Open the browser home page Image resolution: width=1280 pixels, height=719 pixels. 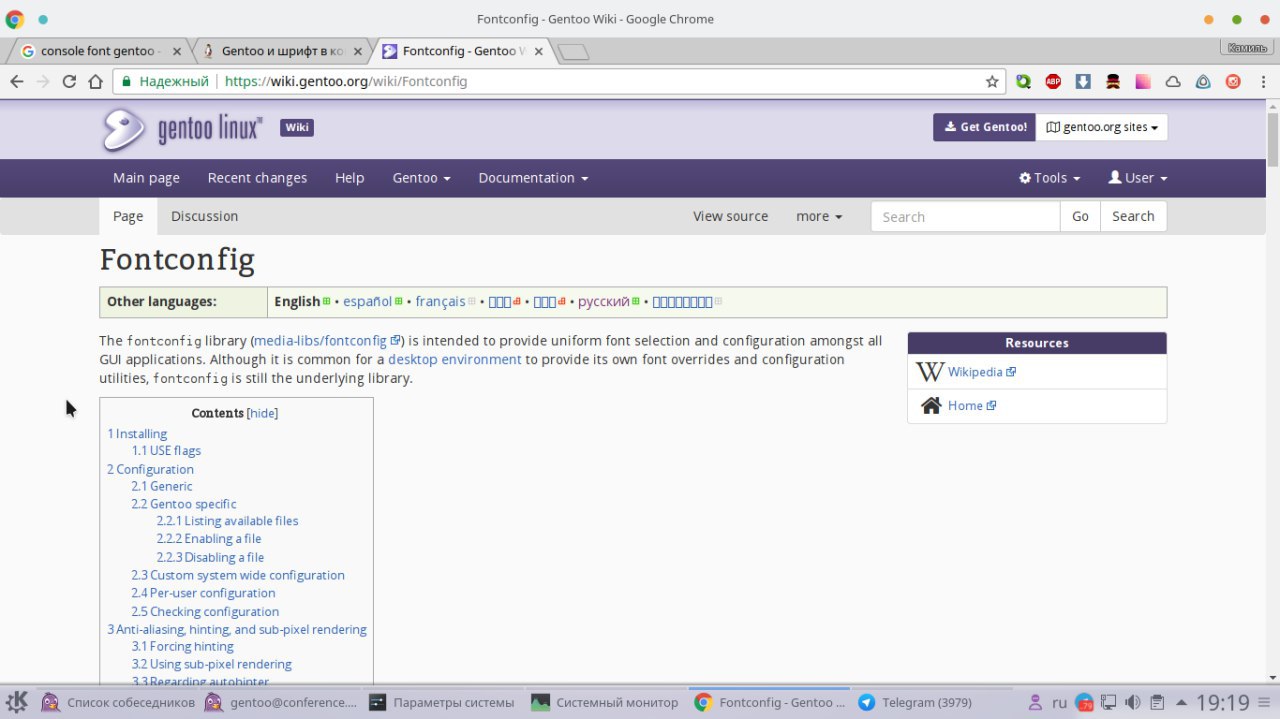coord(95,82)
